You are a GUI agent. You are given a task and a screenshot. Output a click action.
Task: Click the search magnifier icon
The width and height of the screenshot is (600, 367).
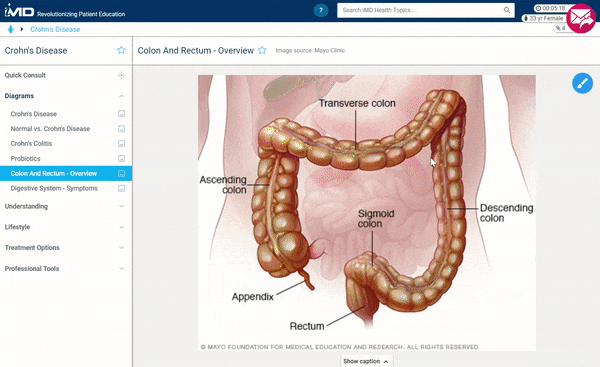pos(507,10)
